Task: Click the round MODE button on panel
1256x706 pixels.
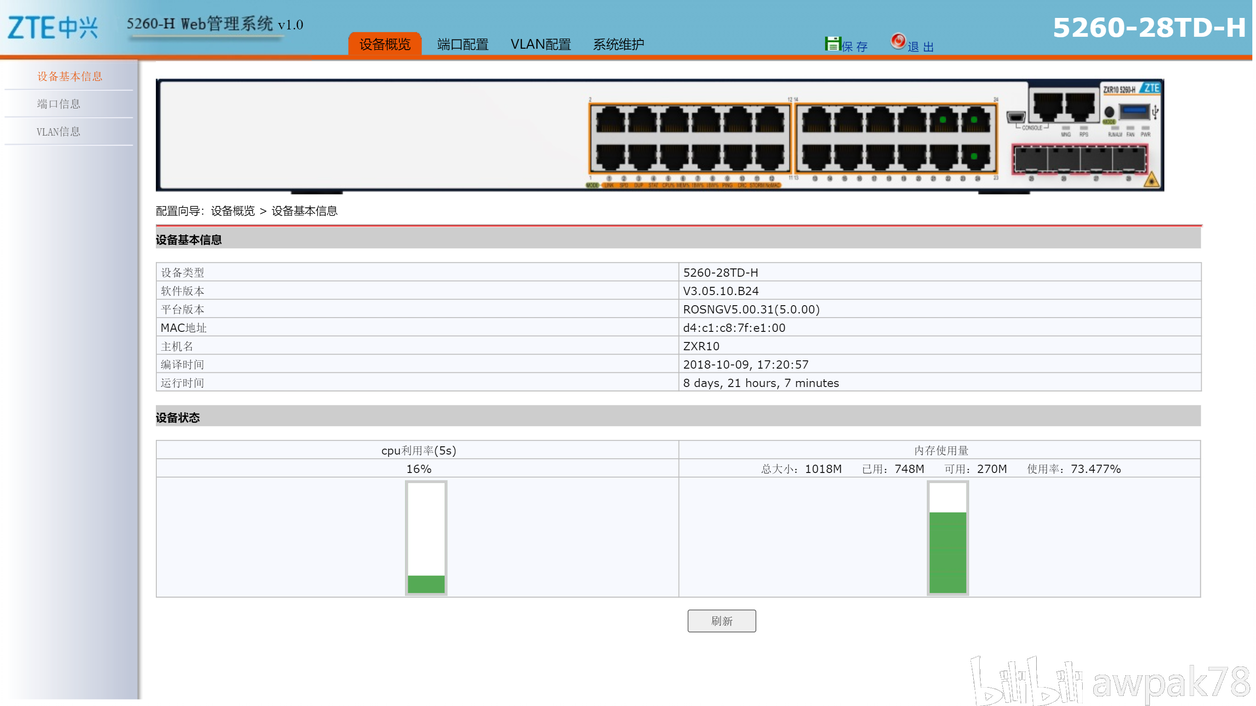Action: pos(1109,112)
